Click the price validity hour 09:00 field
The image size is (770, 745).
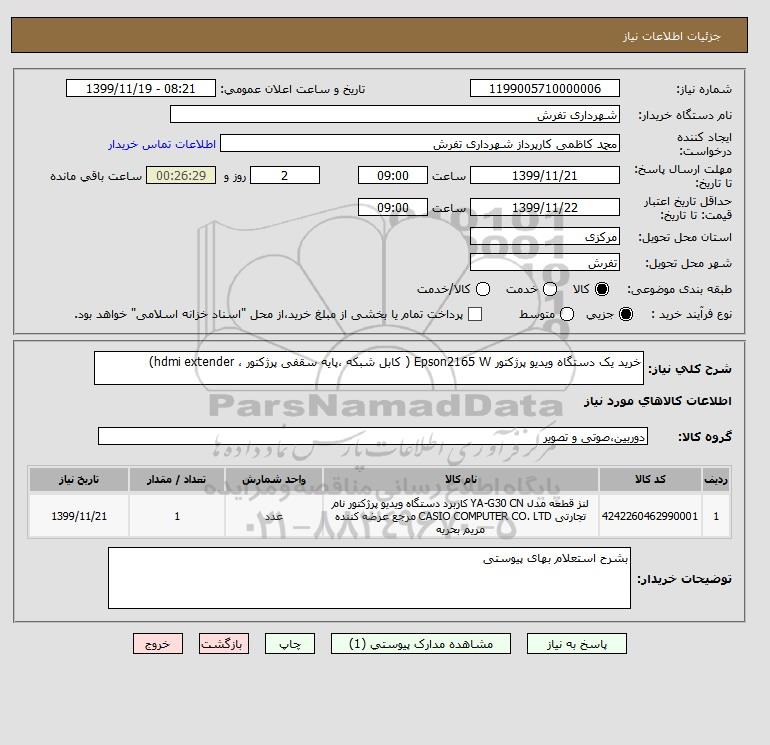tap(393, 207)
